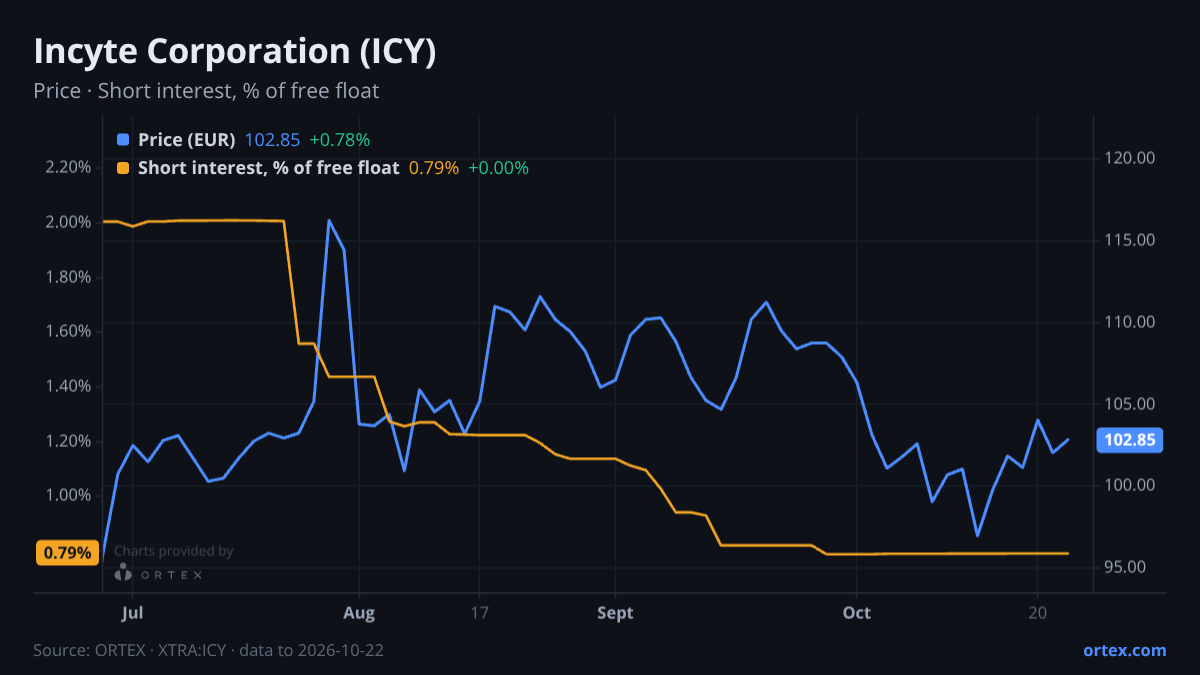Click the Incyte Corporation (ICY) title
Image resolution: width=1200 pixels, height=675 pixels.
pyautogui.click(x=235, y=52)
